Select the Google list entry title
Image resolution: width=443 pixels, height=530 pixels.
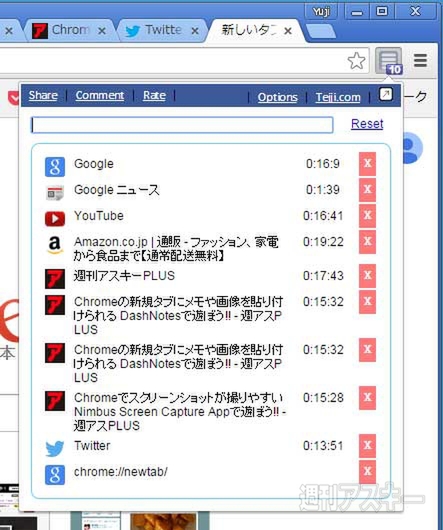click(94, 164)
